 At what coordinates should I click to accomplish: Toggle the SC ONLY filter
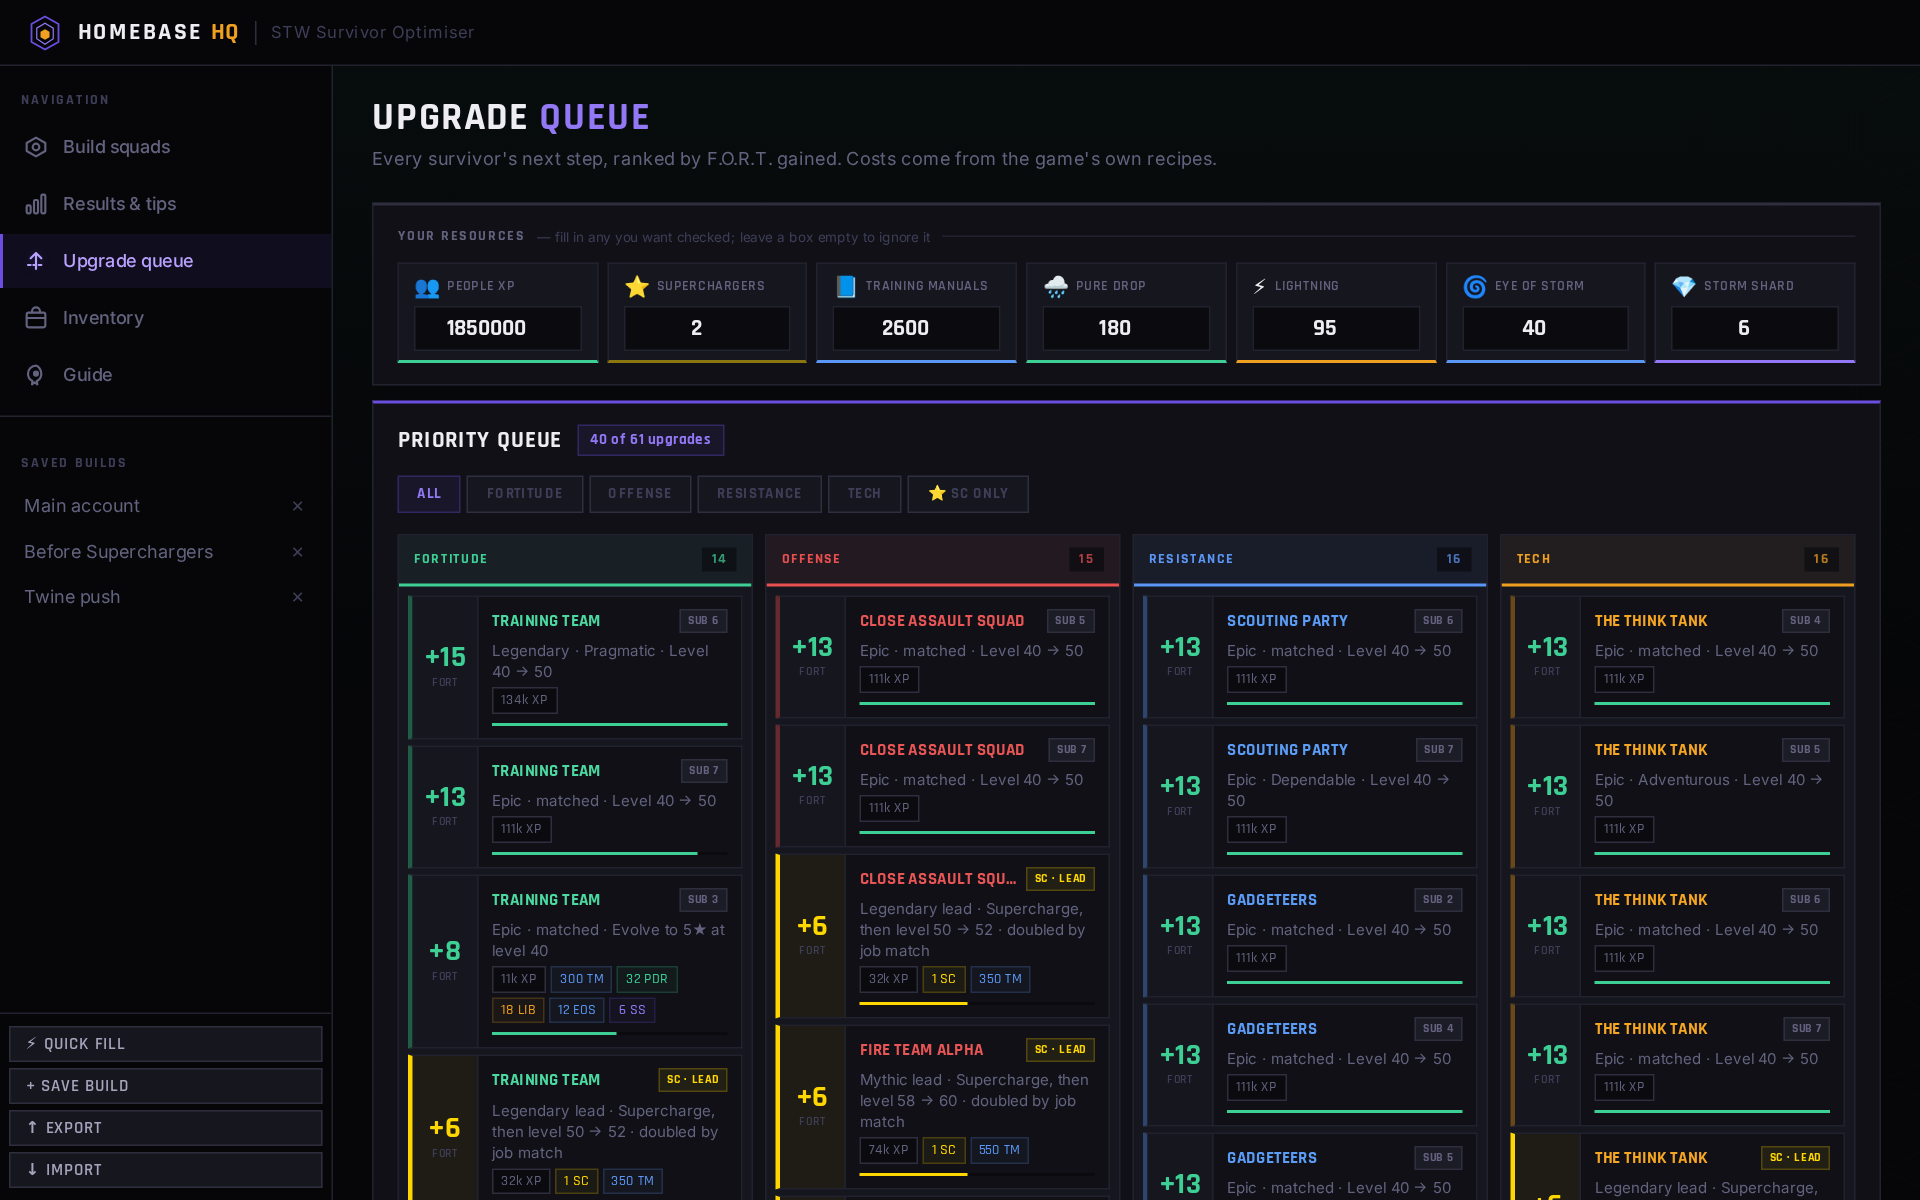pos(968,494)
